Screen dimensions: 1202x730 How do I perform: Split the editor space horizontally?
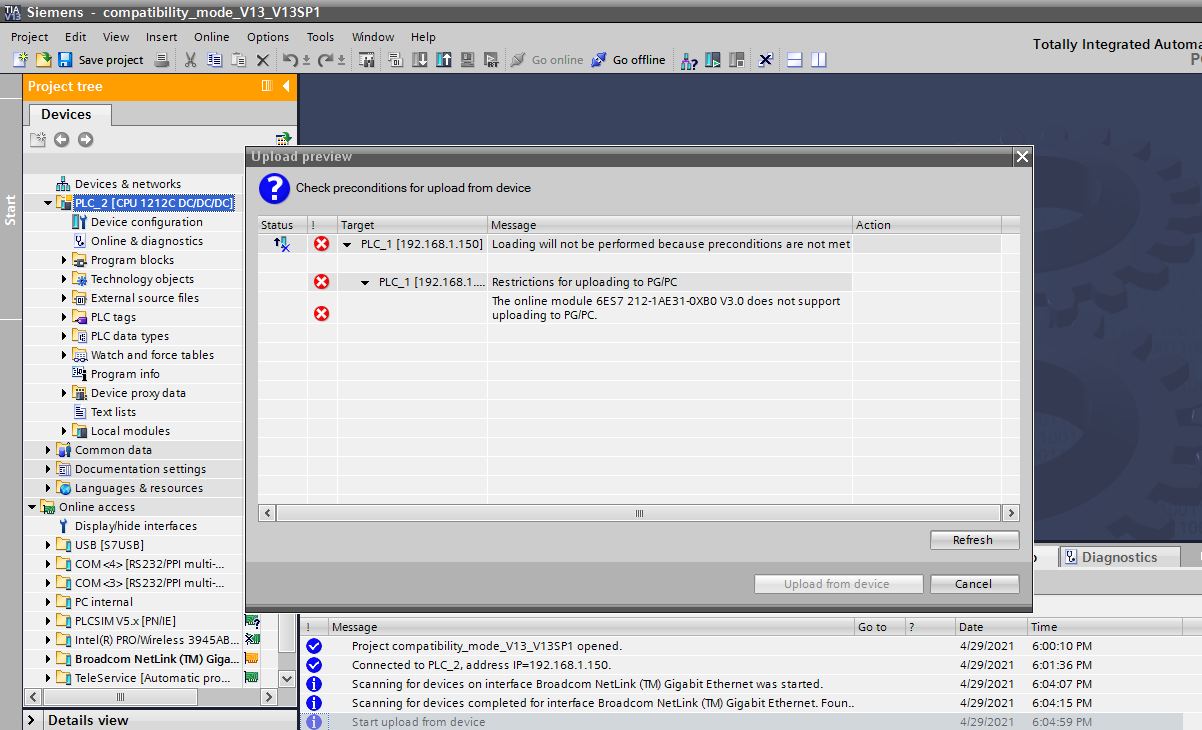coord(795,60)
